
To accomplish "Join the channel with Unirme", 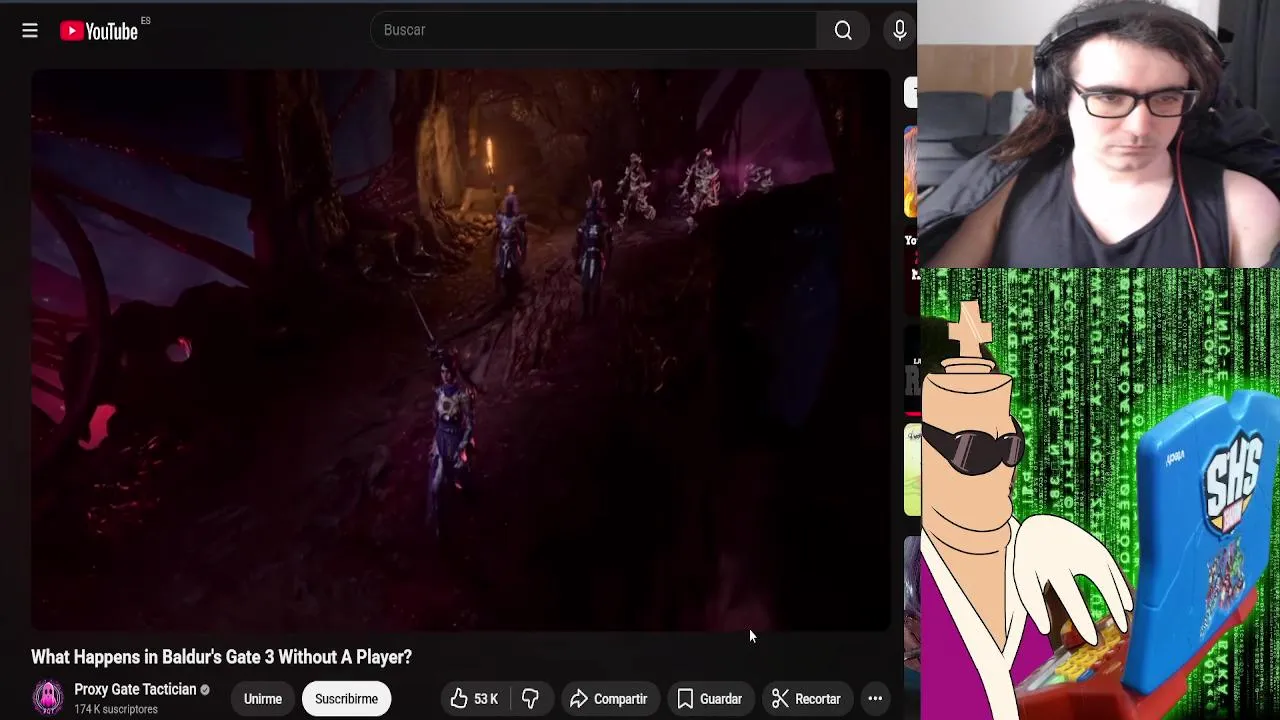I will (263, 699).
